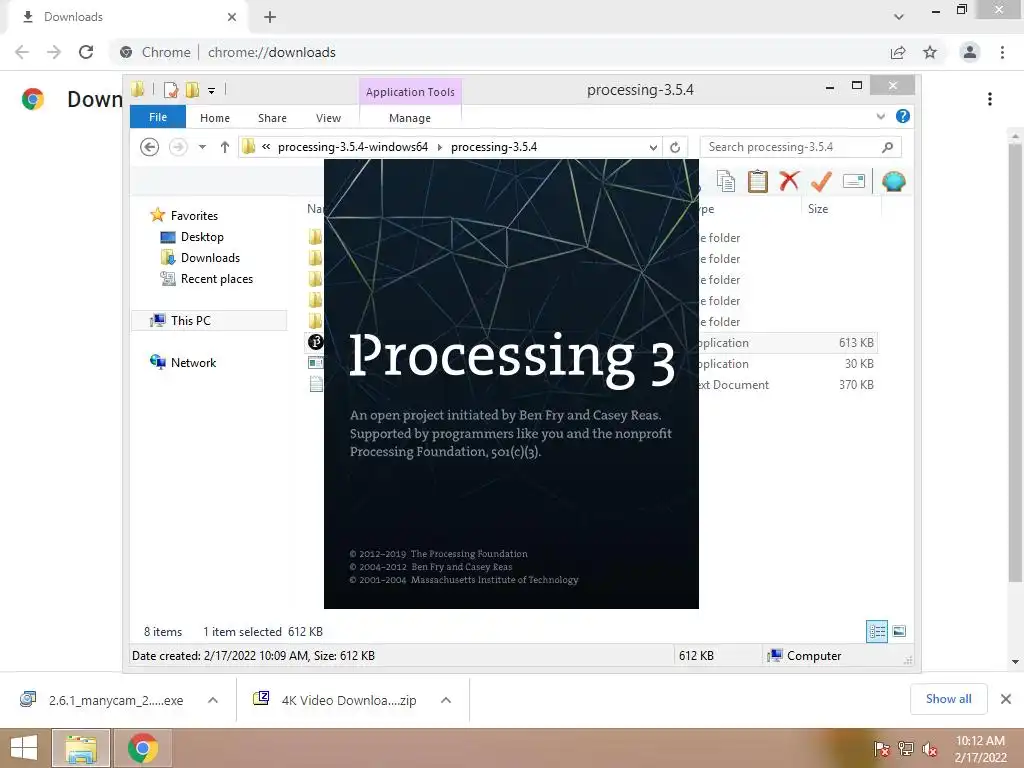
Task: Open a new Chrome tab
Action: click(270, 17)
